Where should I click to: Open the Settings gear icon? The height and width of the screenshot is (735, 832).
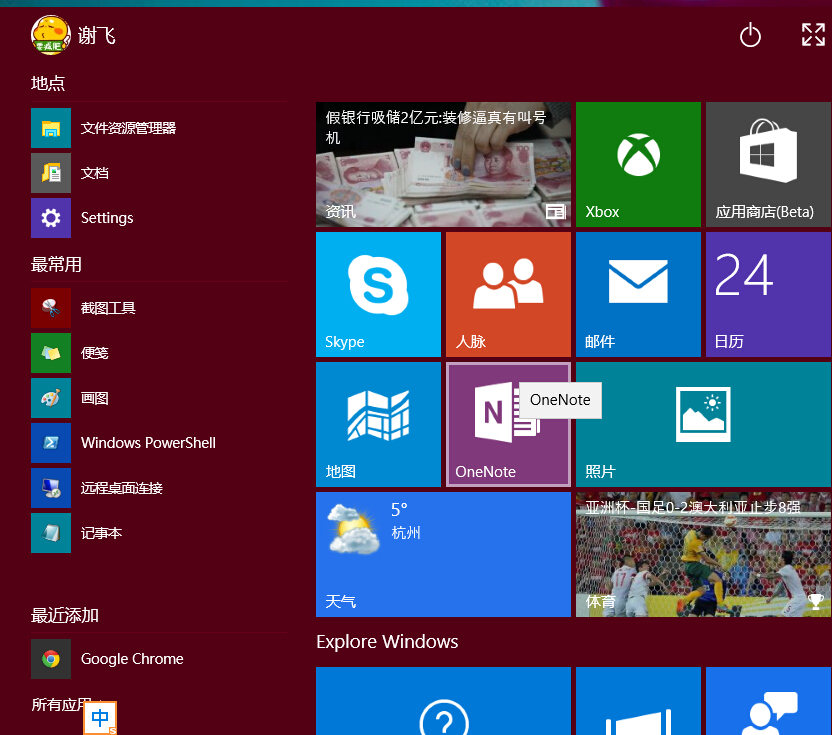click(50, 218)
